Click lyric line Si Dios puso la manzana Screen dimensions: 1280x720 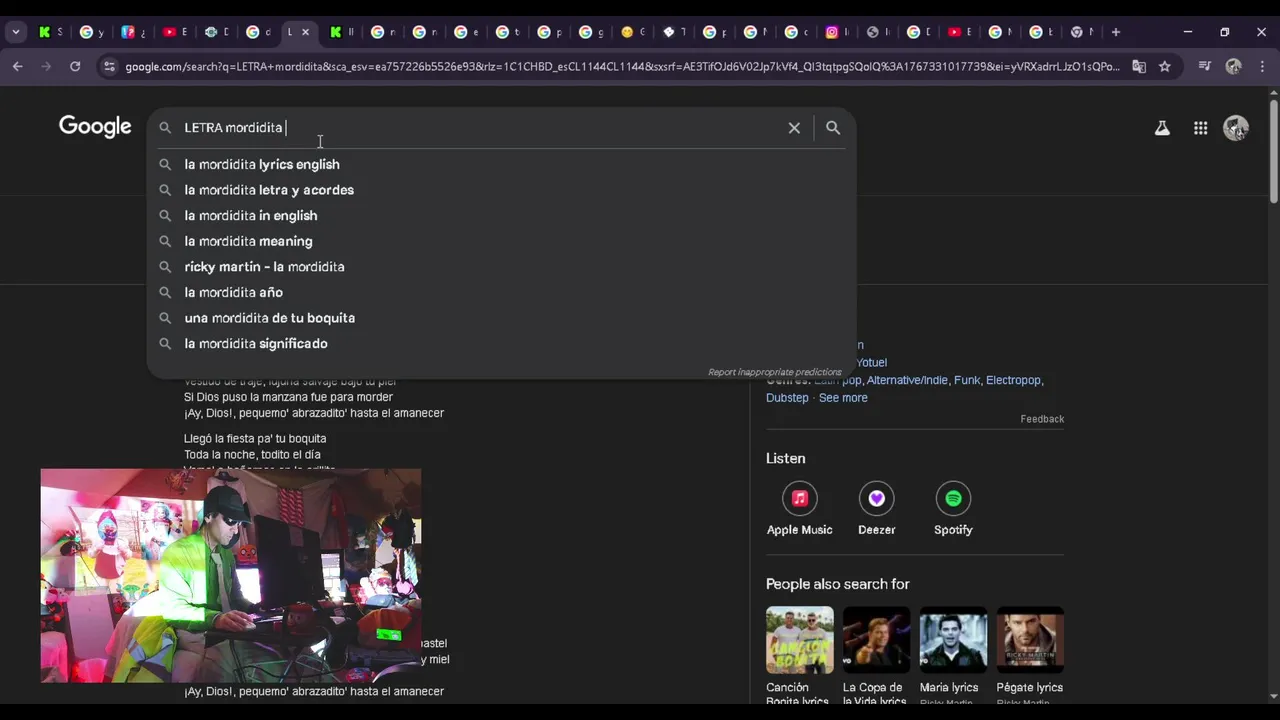point(288,397)
